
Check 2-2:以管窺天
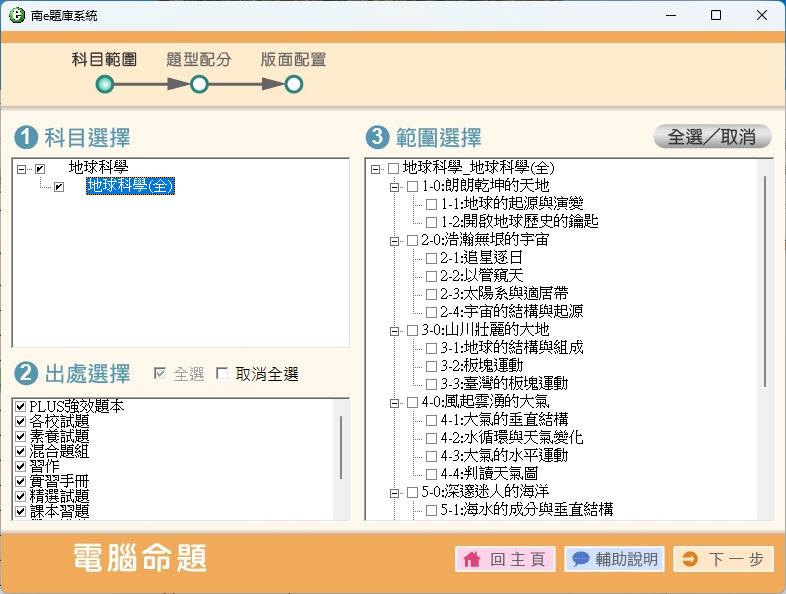[x=431, y=276]
